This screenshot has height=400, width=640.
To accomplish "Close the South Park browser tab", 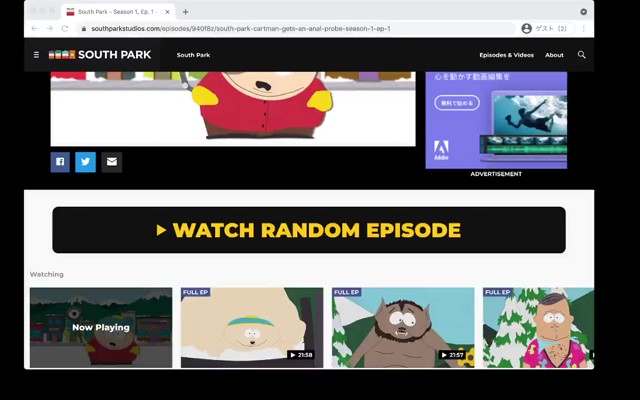I will coord(167,12).
